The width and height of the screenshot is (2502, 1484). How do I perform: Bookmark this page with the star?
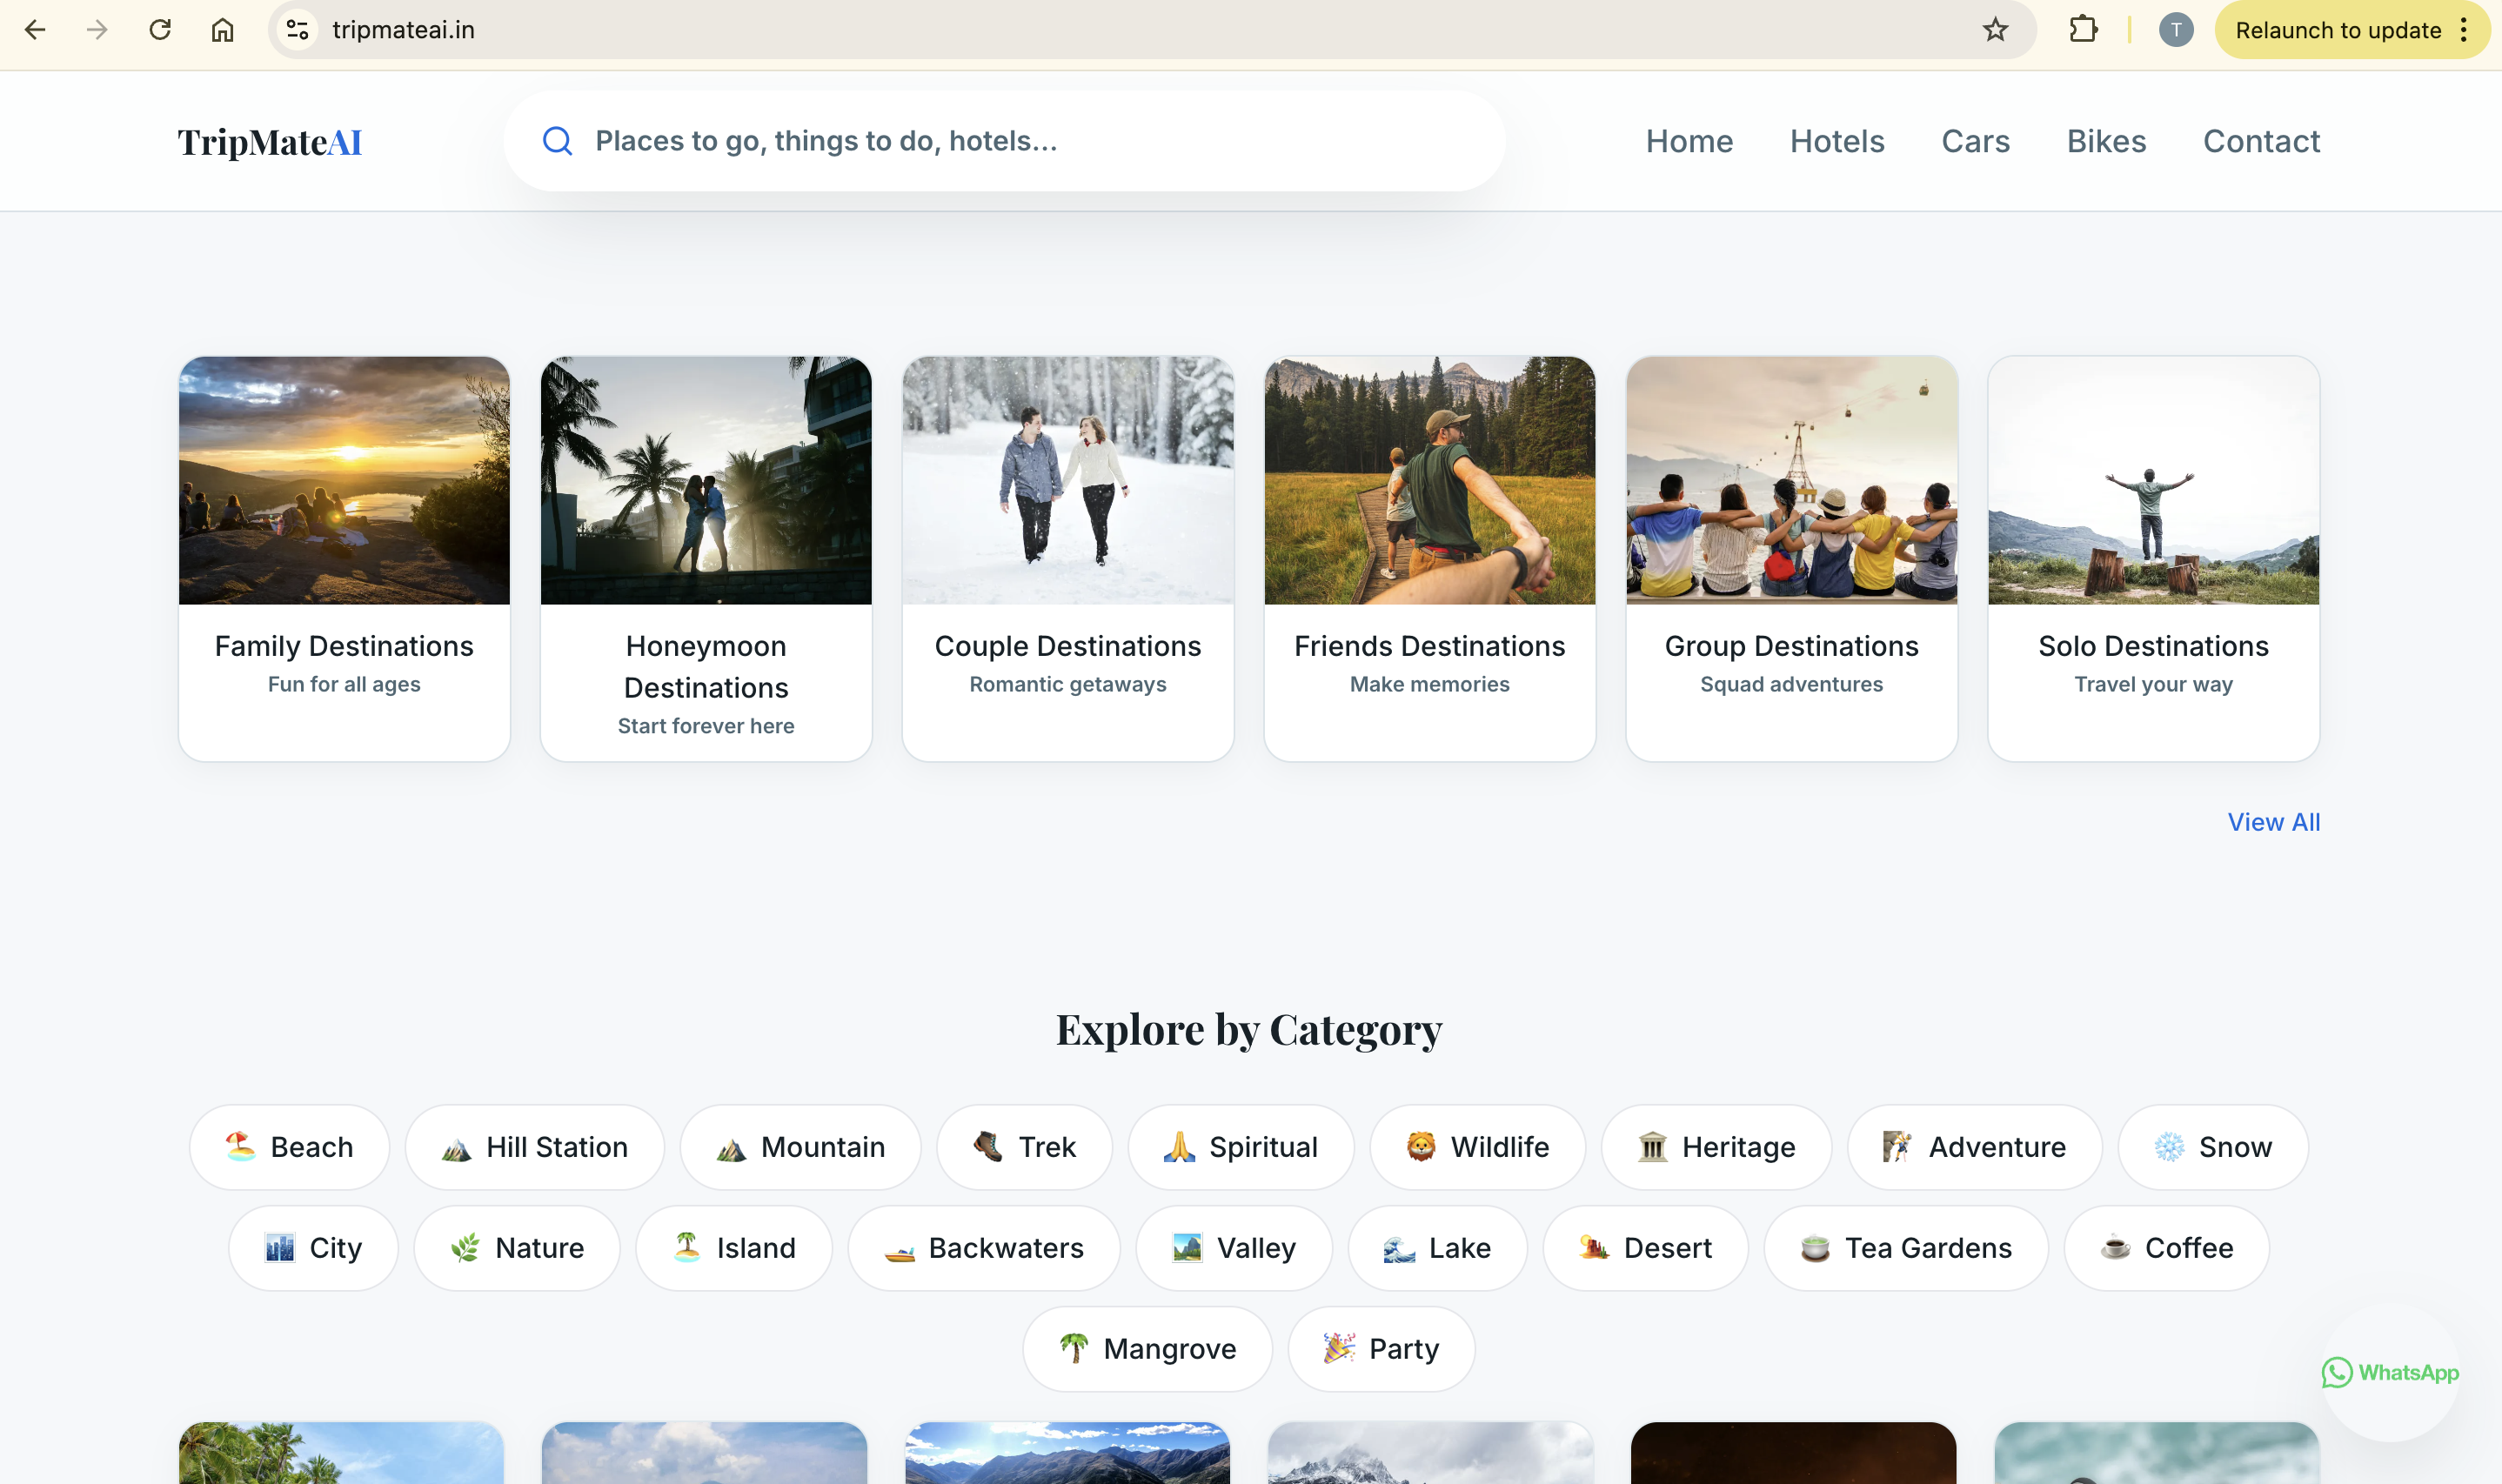[x=1996, y=29]
